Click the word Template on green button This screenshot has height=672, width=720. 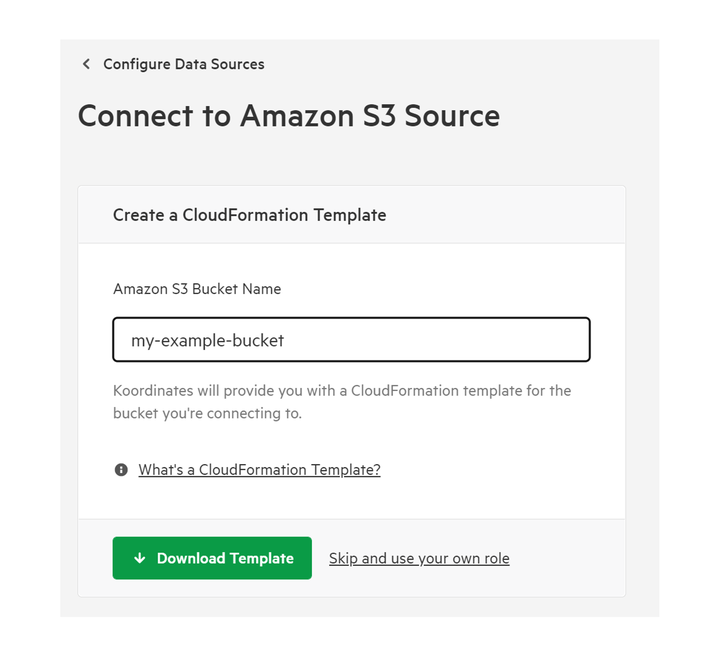click(262, 558)
